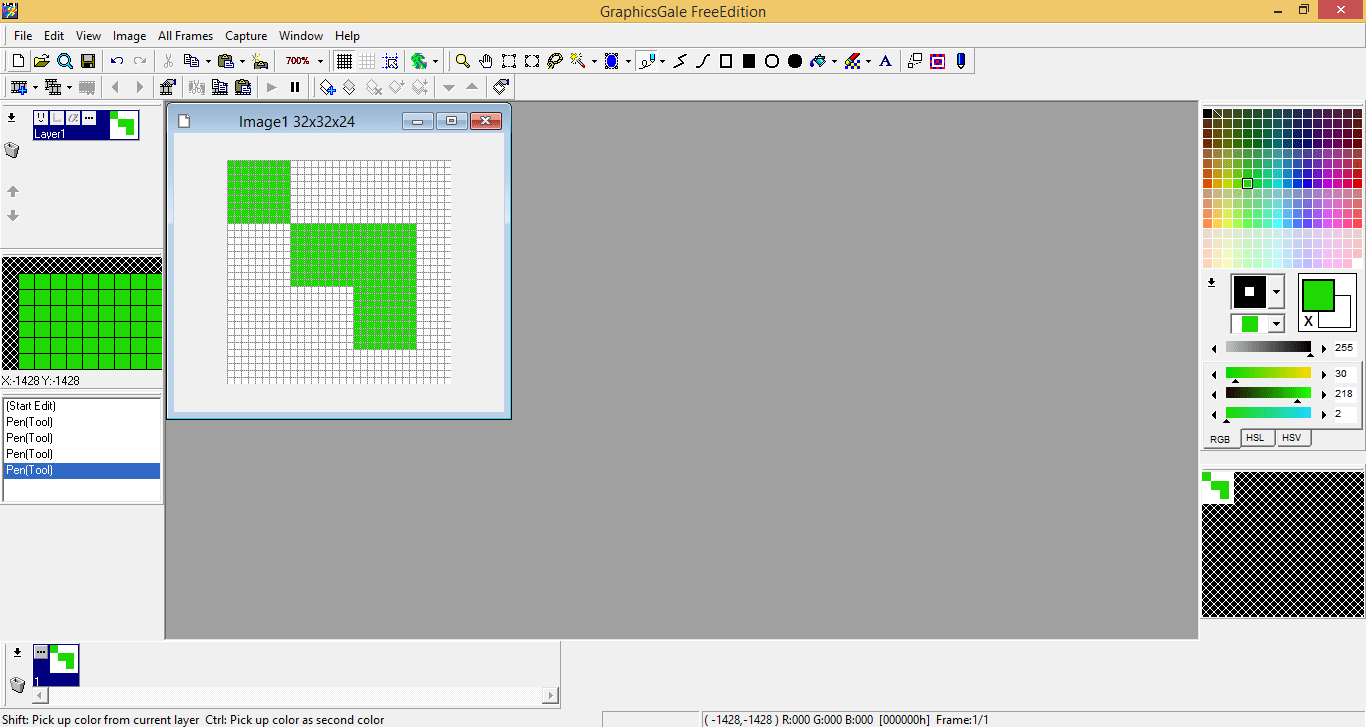Screen dimensions: 1366x727
Task: Click the trash bin in frame panel
Action: 18,684
